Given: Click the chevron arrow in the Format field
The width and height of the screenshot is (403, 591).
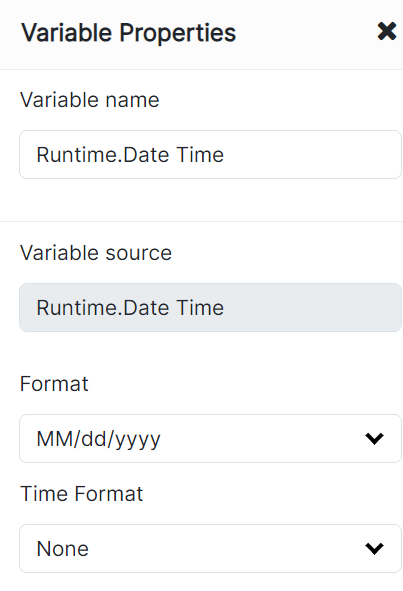Looking at the screenshot, I should click(374, 438).
